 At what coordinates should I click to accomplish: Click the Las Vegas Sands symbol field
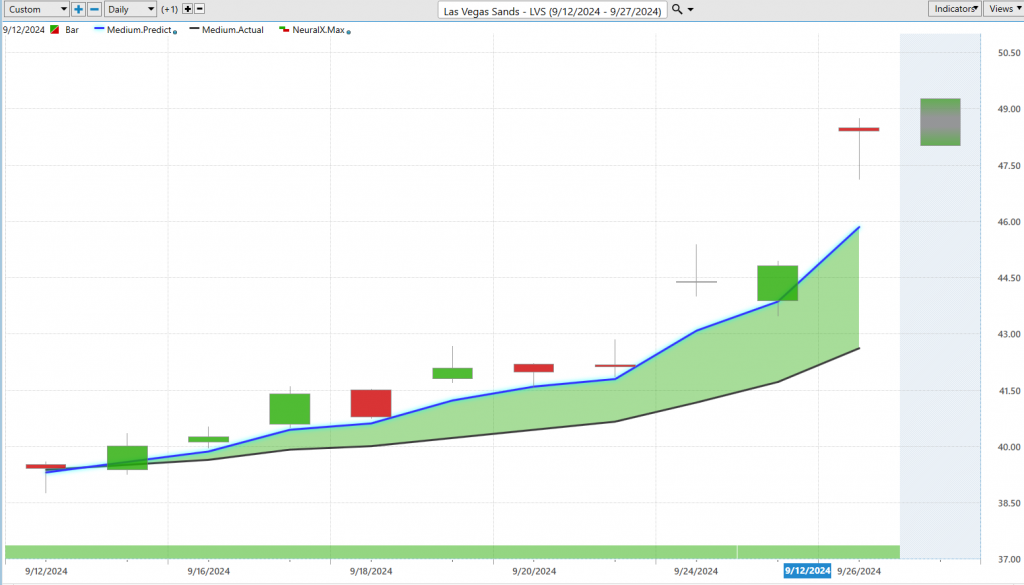[552, 9]
